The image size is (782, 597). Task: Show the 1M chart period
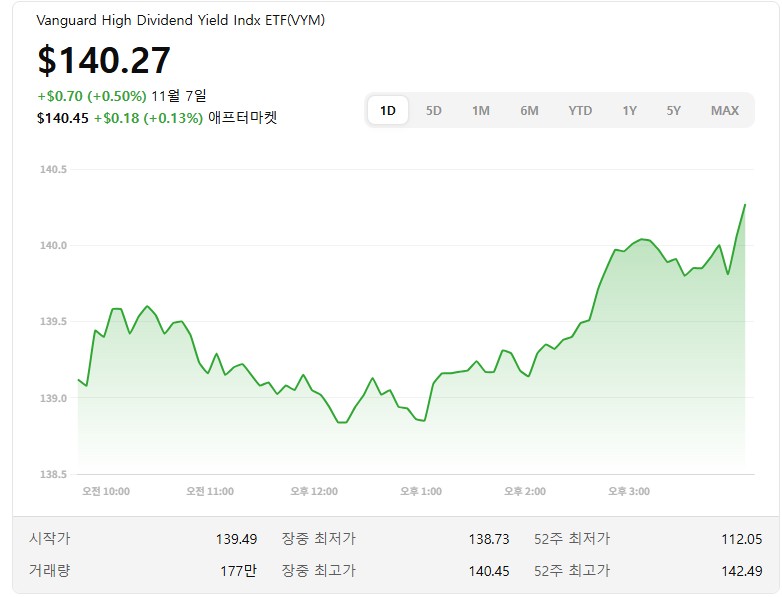pos(481,110)
